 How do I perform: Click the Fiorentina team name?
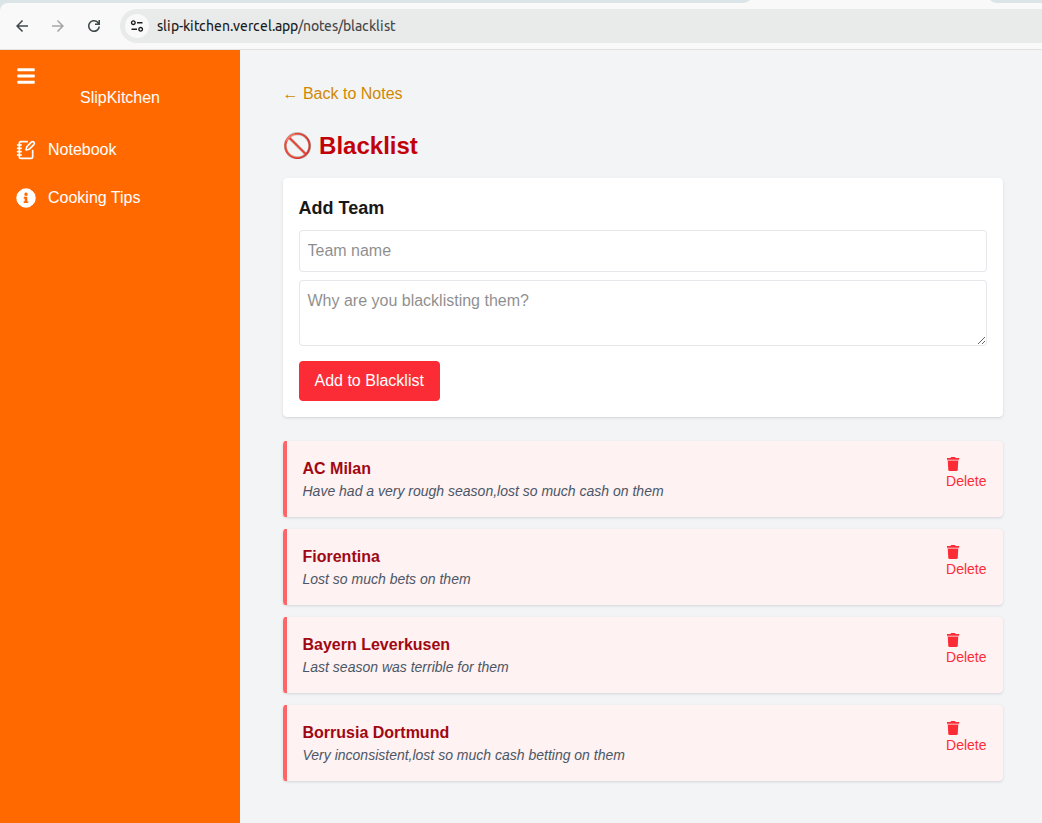[x=341, y=556]
